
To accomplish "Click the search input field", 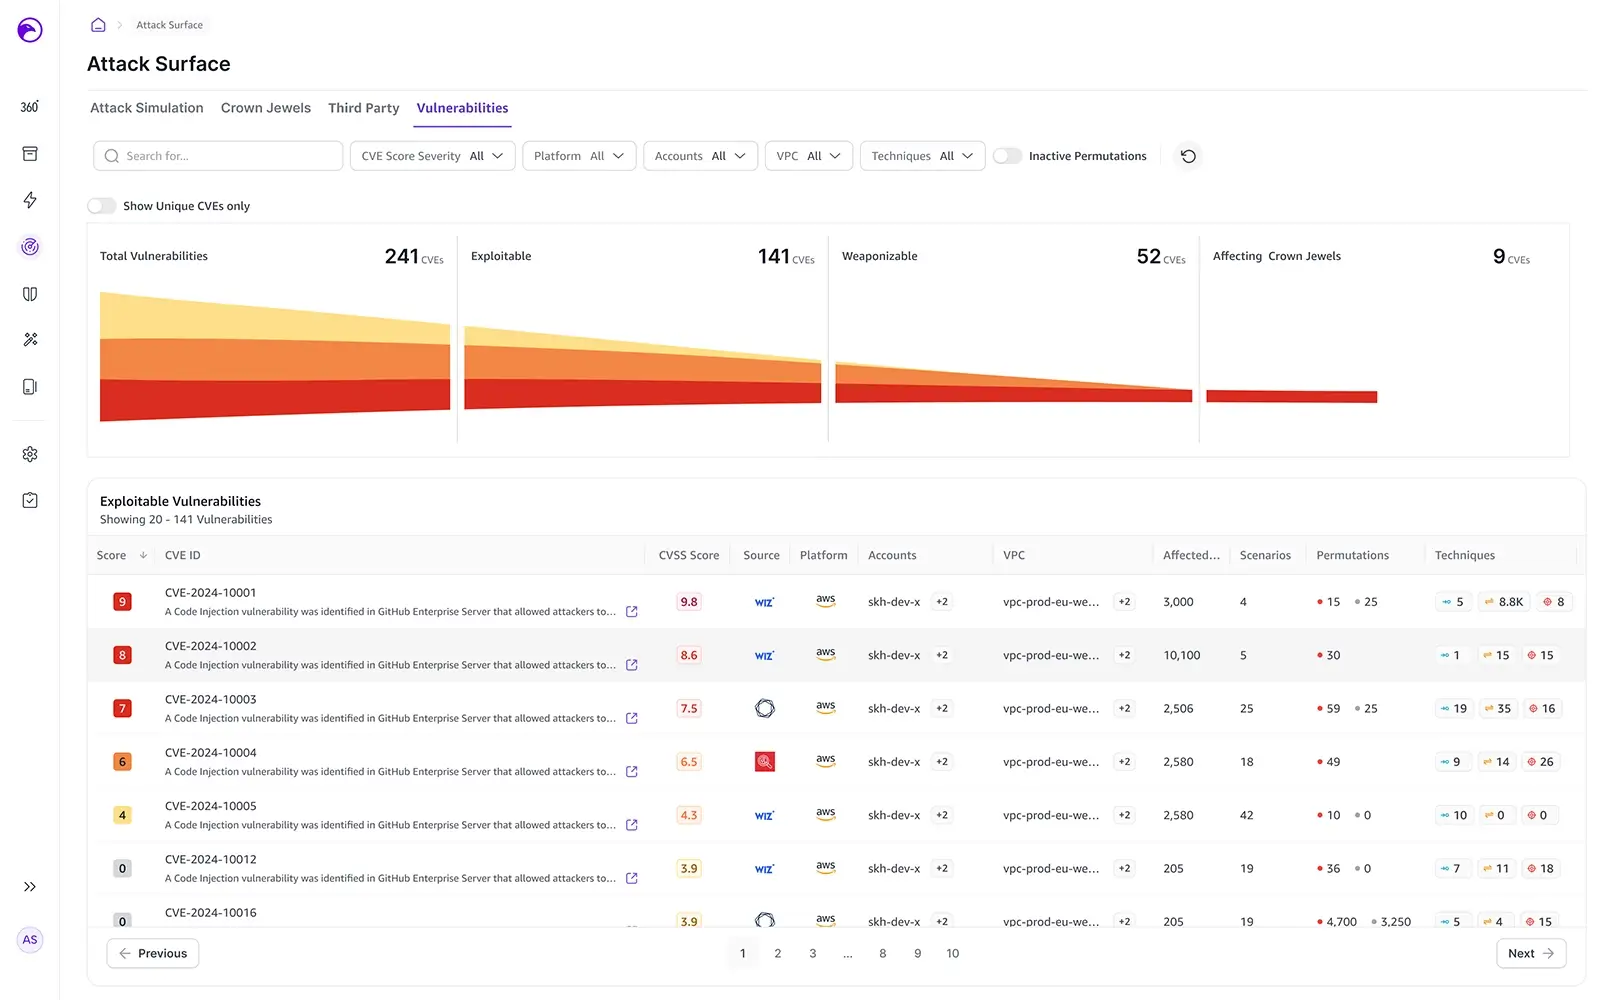I will (218, 156).
